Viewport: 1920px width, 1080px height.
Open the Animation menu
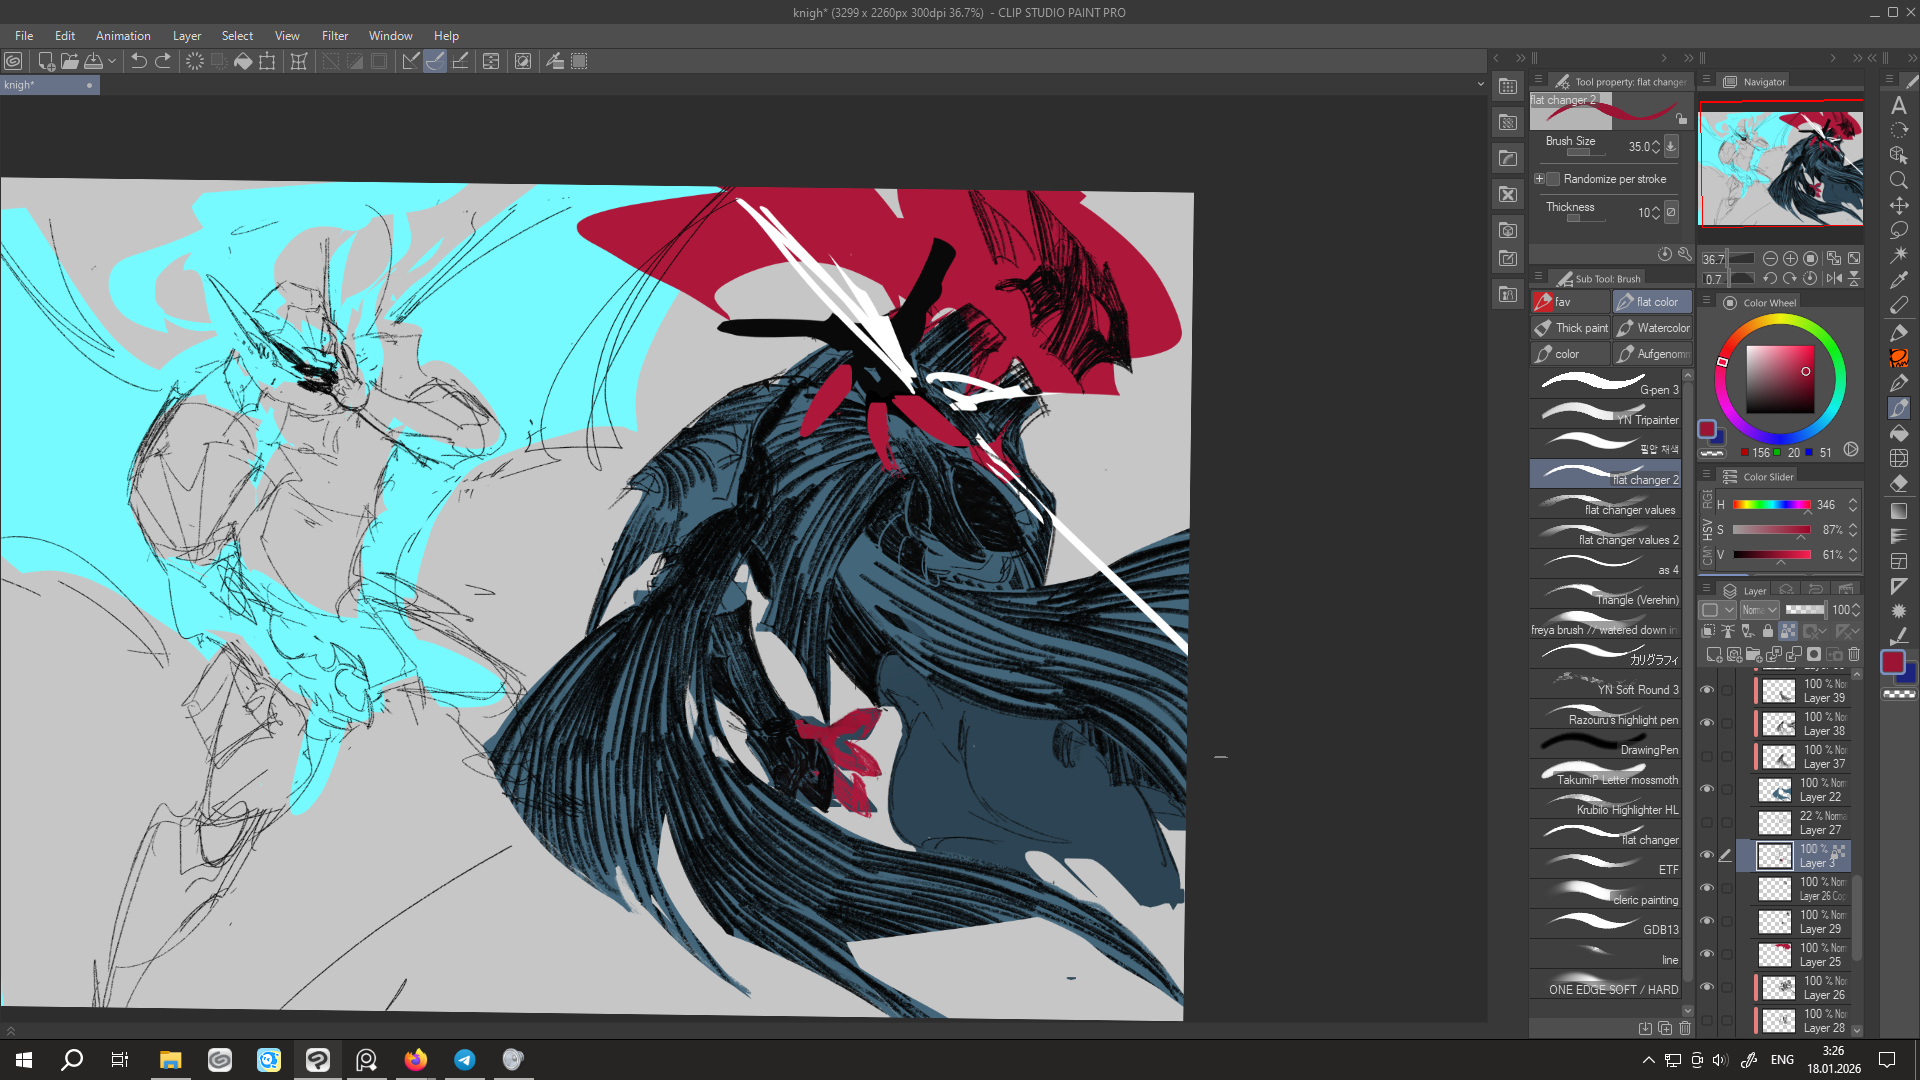pyautogui.click(x=123, y=36)
